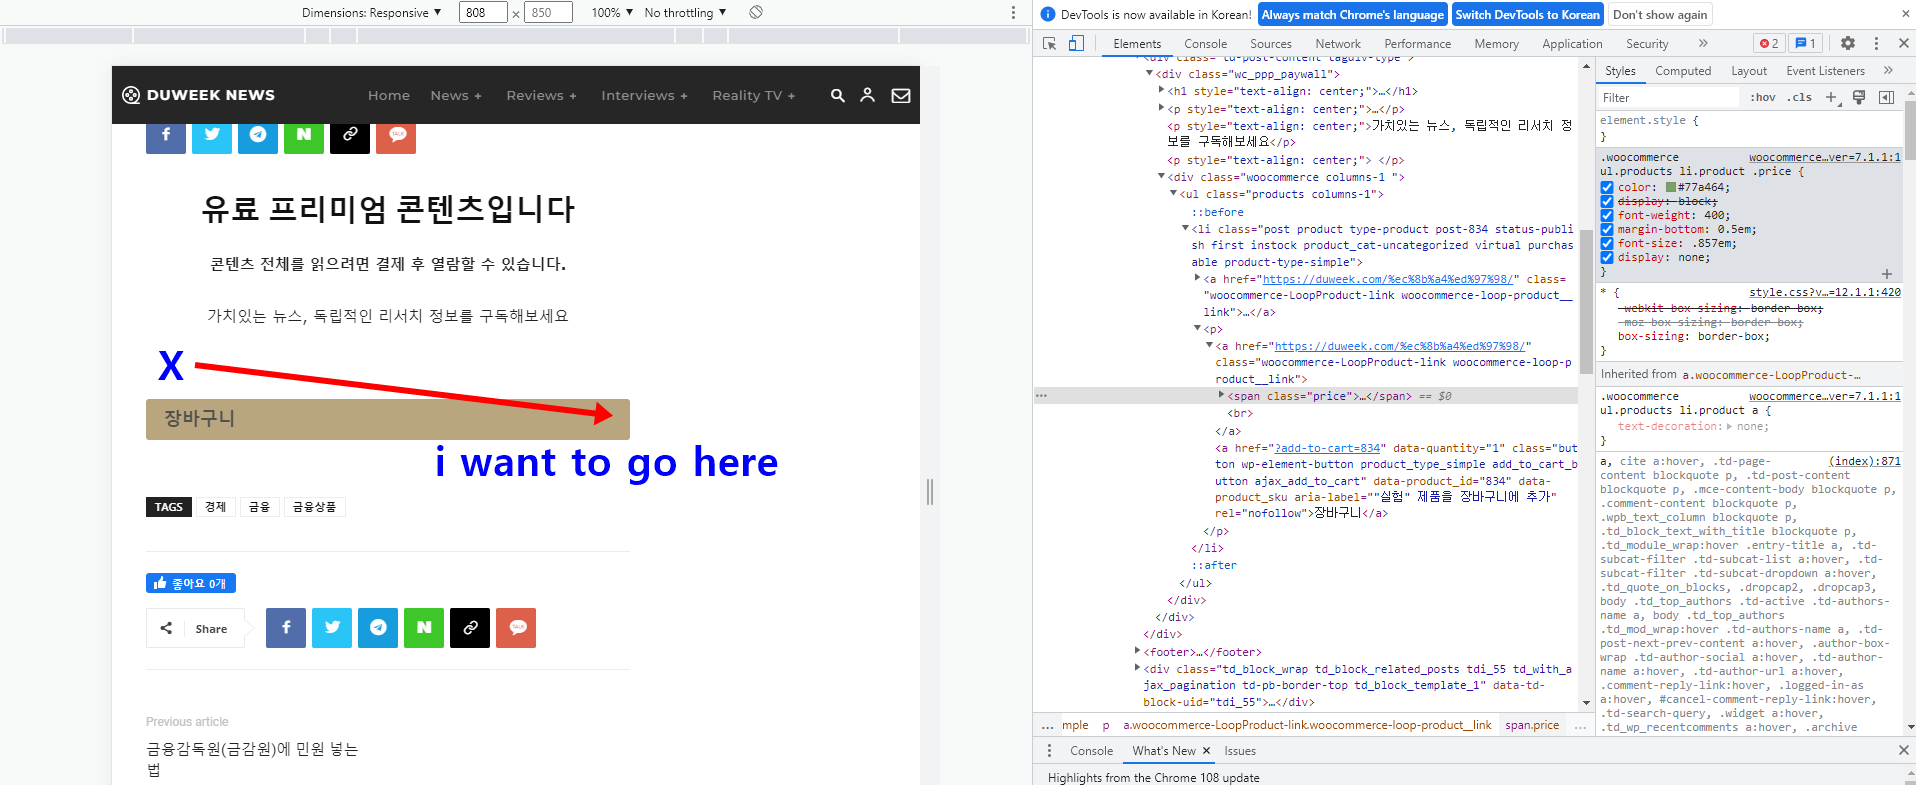Click Always match Chrome's language button
Image resolution: width=1916 pixels, height=785 pixels.
click(1352, 14)
